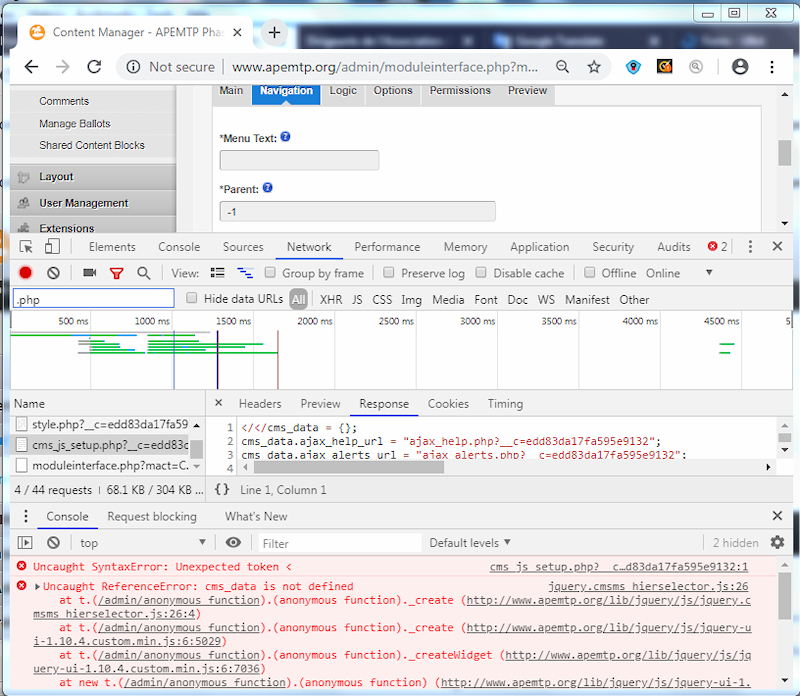Open the Default levels dropdown
Image resolution: width=800 pixels, height=696 pixels.
469,543
